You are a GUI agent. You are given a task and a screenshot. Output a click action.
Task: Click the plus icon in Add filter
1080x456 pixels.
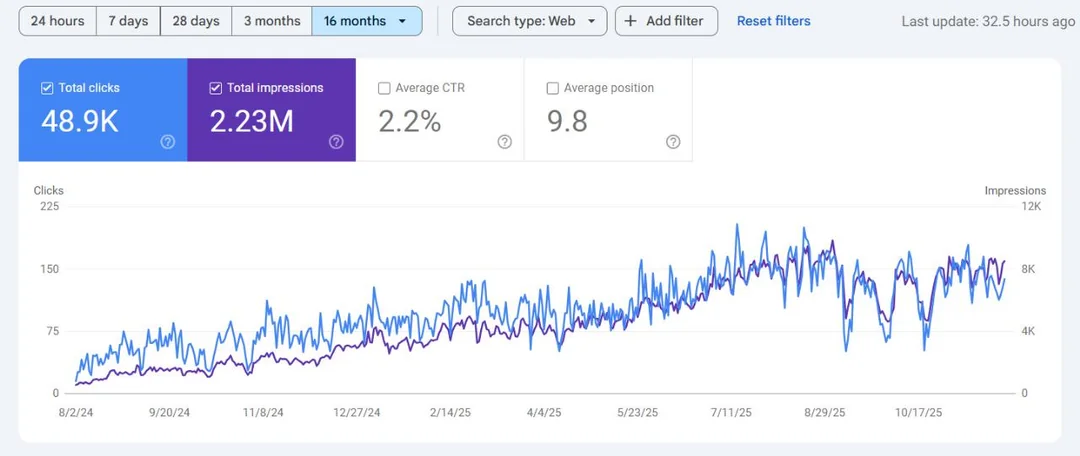630,21
